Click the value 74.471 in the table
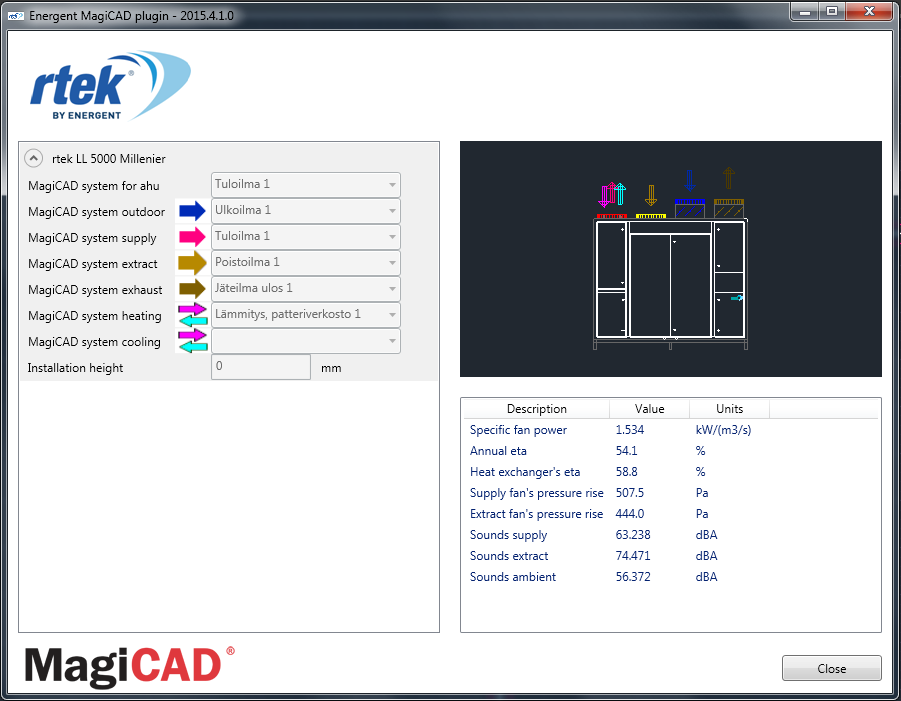Viewport: 901px width, 701px height. pos(633,556)
